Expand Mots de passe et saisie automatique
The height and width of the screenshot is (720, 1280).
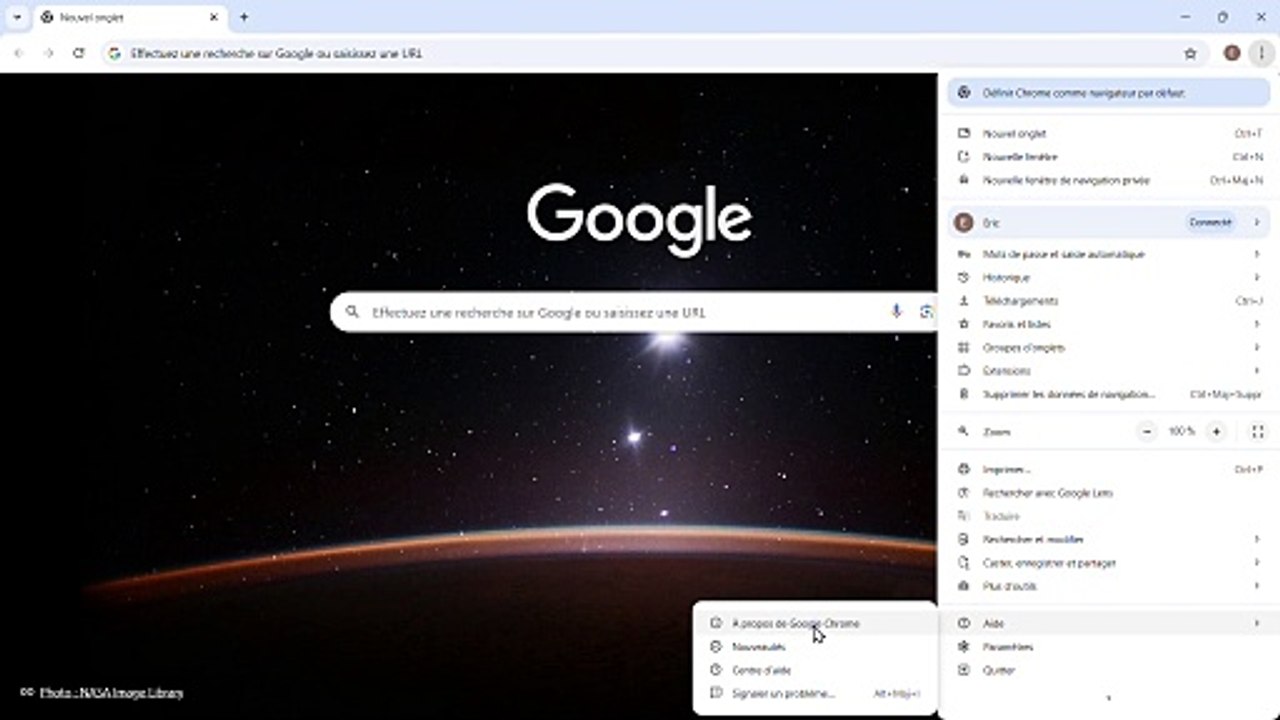click(1108, 254)
